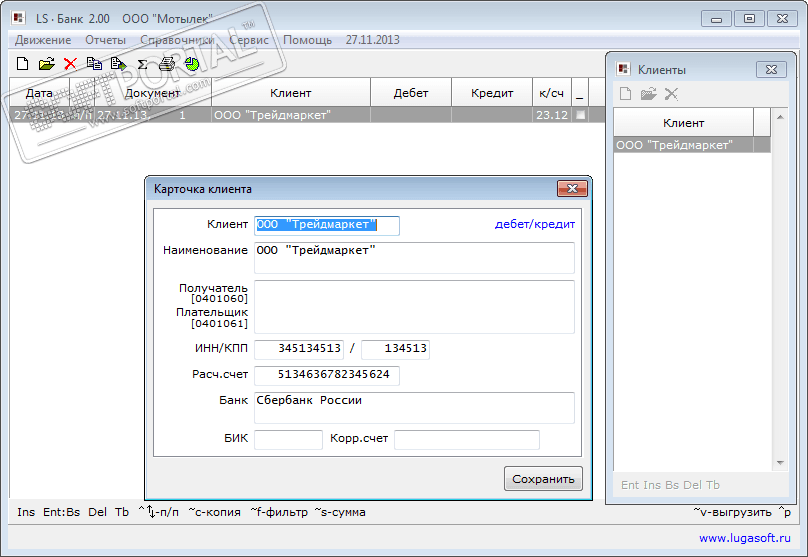The width and height of the screenshot is (808, 557).
Task: Click the printer toolbar icon
Action: (x=167, y=64)
